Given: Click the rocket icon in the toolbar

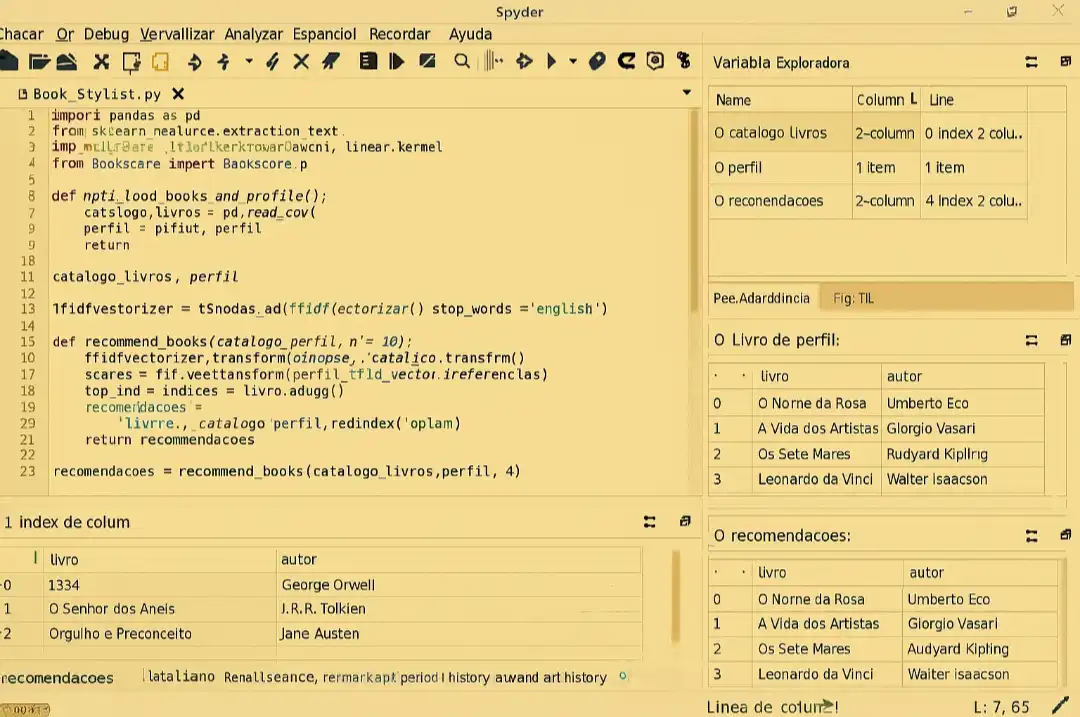Looking at the screenshot, I should tap(330, 62).
